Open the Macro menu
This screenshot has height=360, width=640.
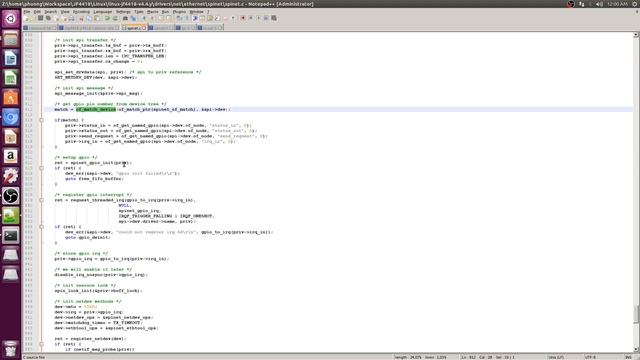[x=153, y=12]
